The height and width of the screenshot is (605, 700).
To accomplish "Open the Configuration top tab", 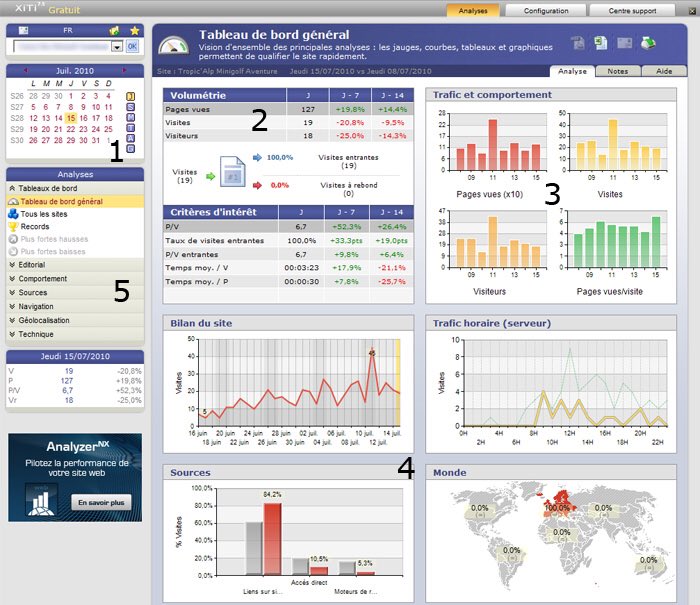I will click(x=546, y=11).
